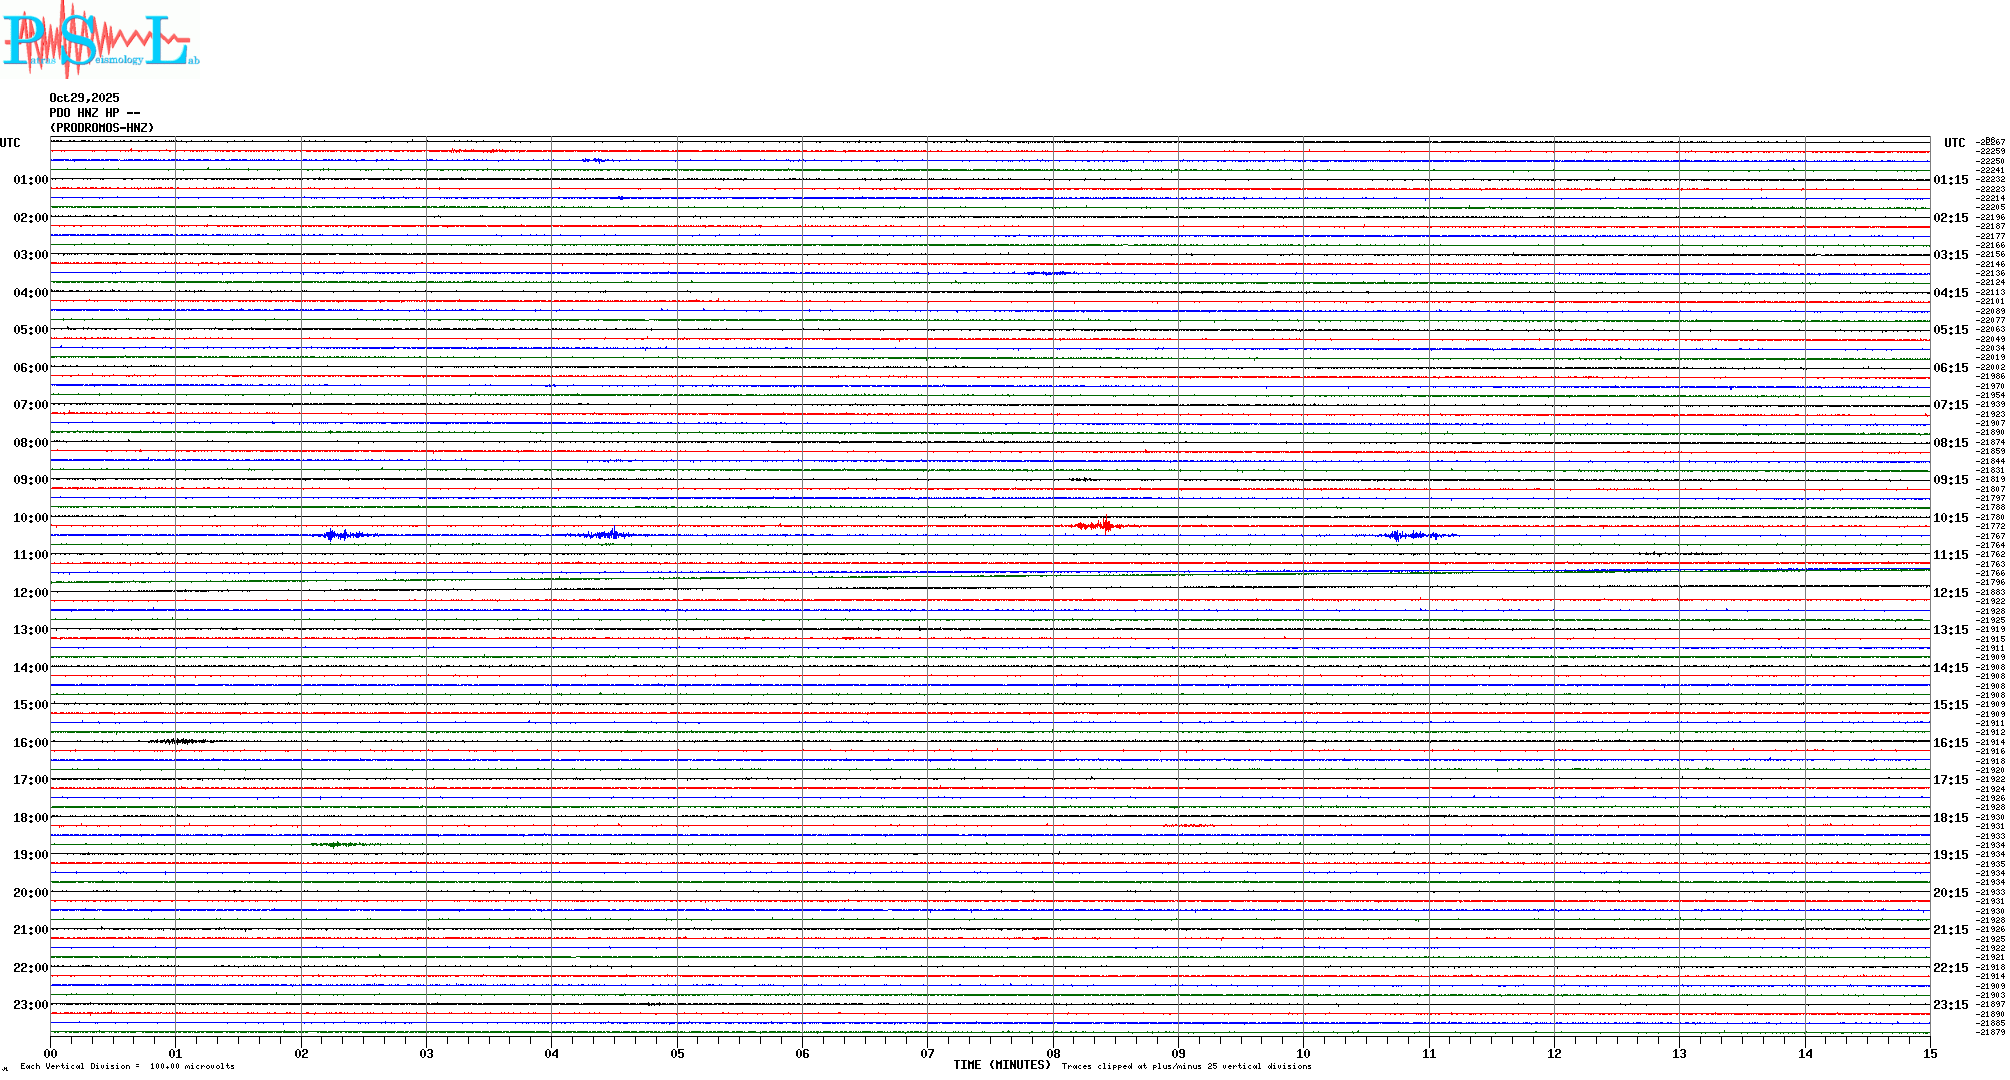
Task: Click minute 15 on bottom time axis
Action: coord(1929,1054)
